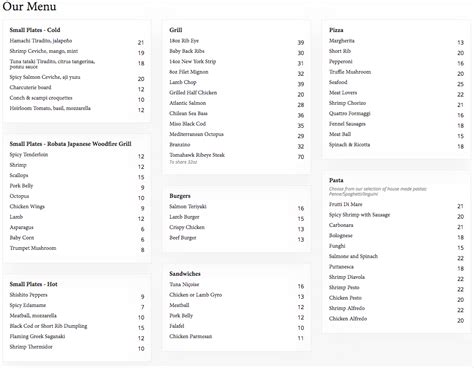This screenshot has height=368, width=474.
Task: Click the Tuna Niçoise sandwich item
Action: (x=184, y=284)
